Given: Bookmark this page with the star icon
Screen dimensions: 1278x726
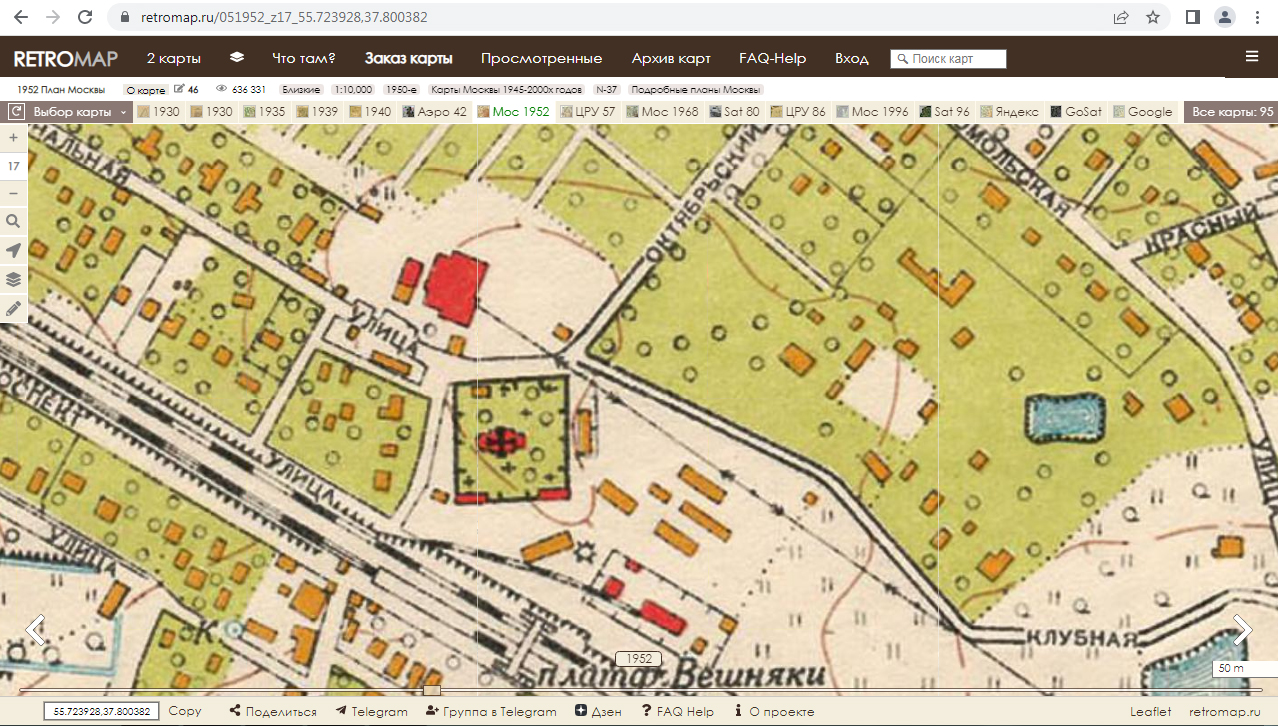Looking at the screenshot, I should click(x=1153, y=17).
